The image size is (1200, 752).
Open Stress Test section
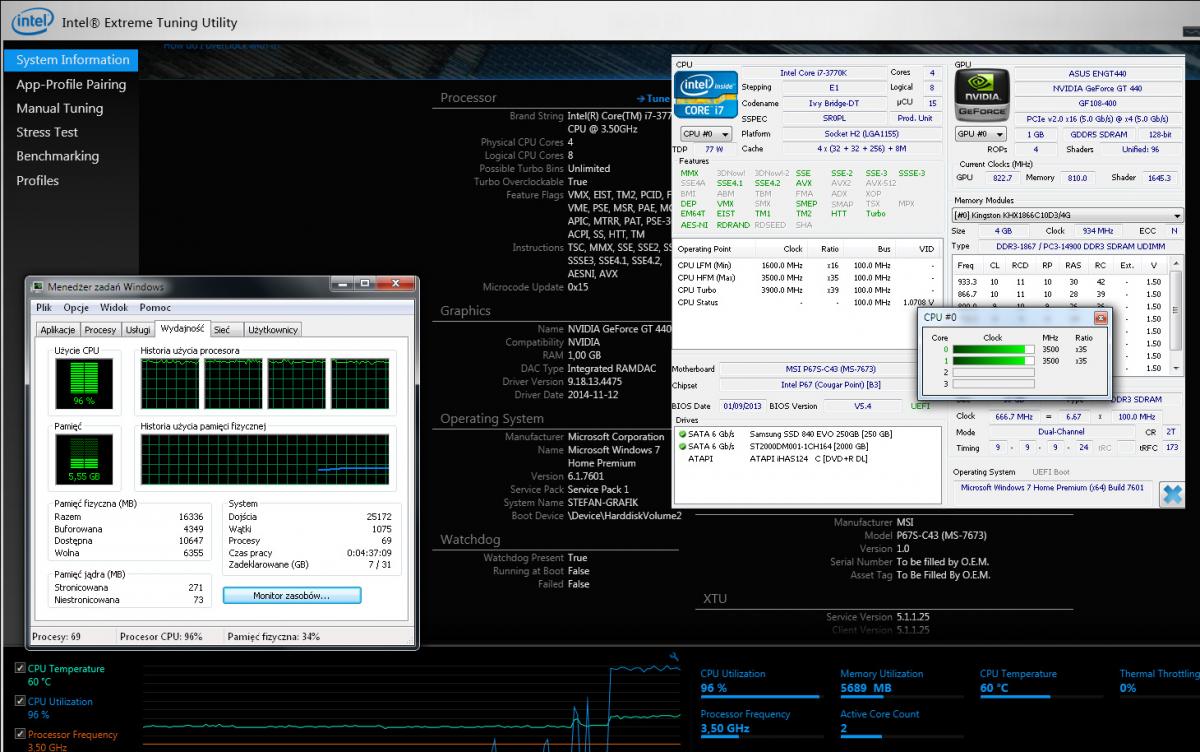click(x=47, y=132)
